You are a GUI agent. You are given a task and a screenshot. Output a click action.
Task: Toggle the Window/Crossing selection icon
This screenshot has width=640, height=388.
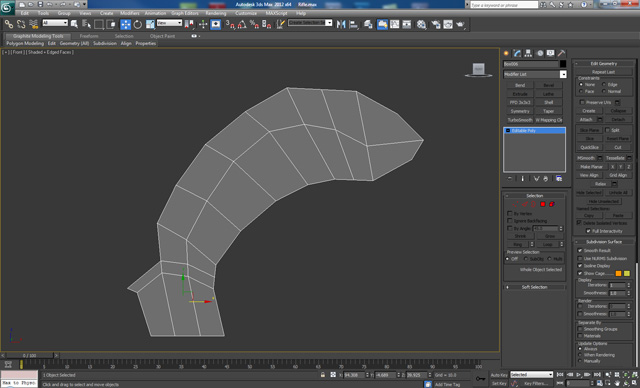pos(111,24)
